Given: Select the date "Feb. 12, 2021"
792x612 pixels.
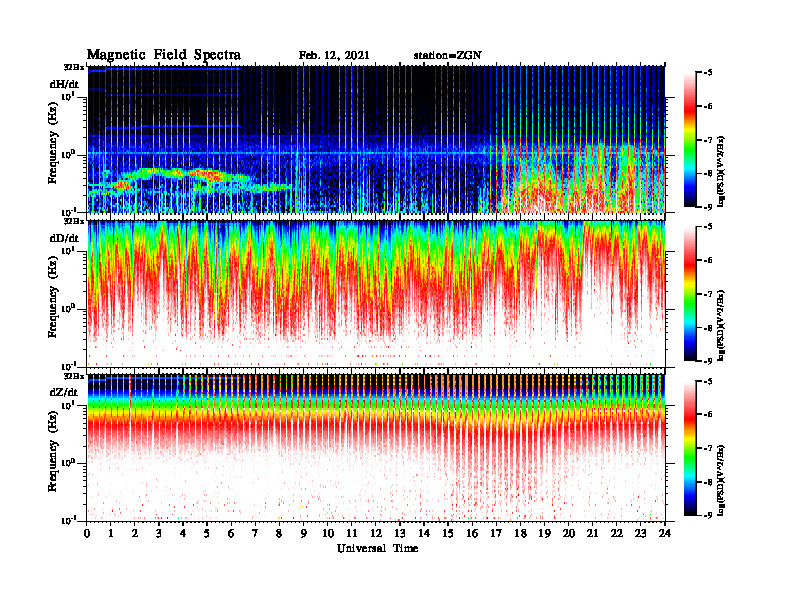Looking at the screenshot, I should tap(334, 56).
